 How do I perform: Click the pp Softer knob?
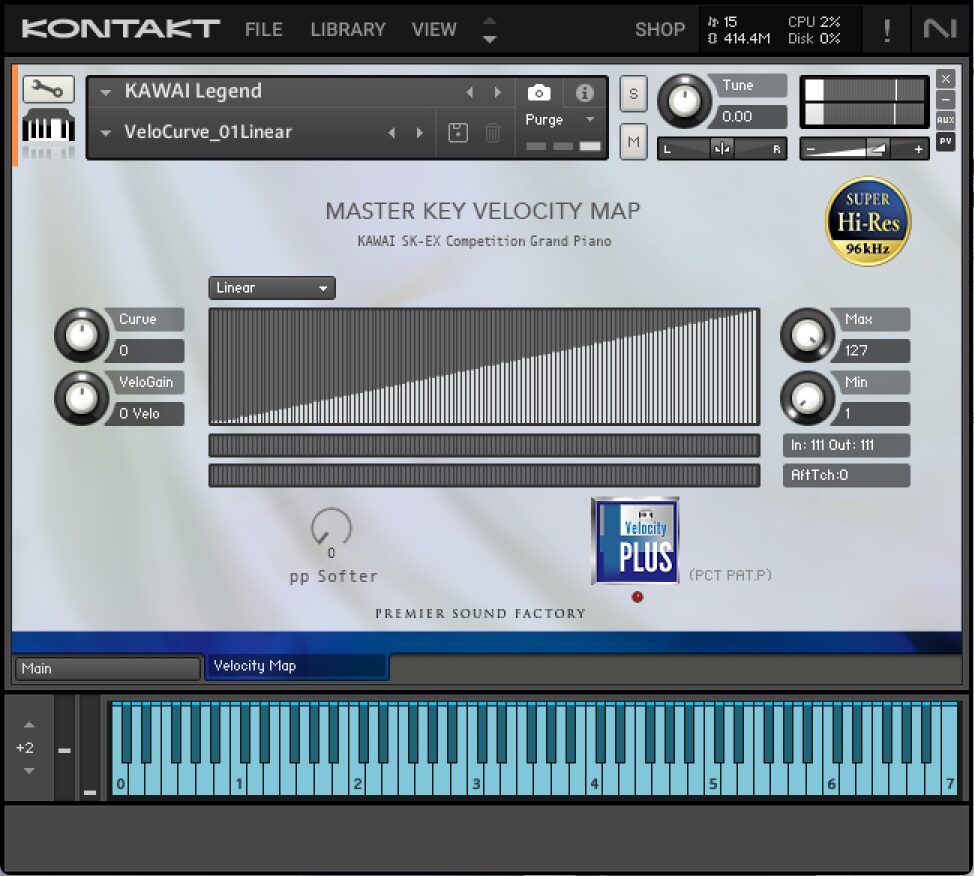coord(331,527)
